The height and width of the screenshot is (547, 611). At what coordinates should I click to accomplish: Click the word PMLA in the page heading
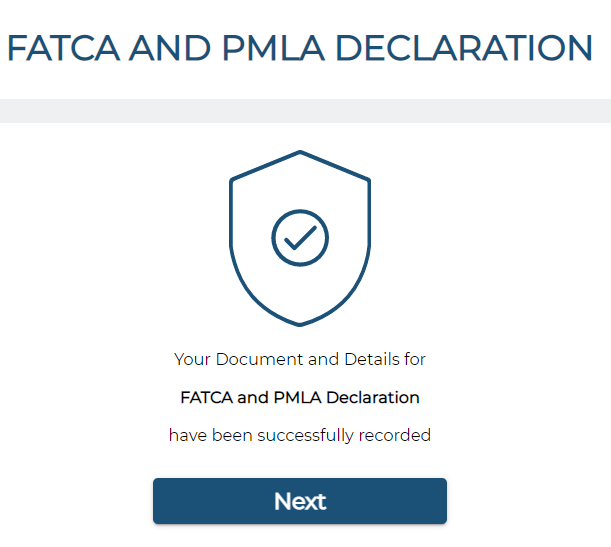click(274, 48)
